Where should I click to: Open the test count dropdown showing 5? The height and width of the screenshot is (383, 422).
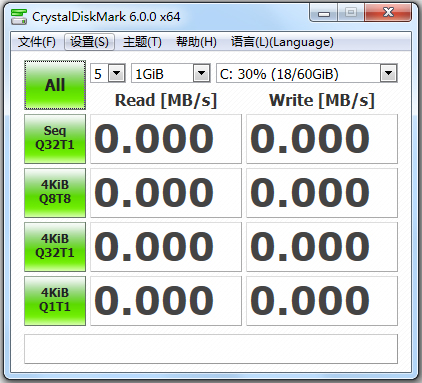click(108, 73)
